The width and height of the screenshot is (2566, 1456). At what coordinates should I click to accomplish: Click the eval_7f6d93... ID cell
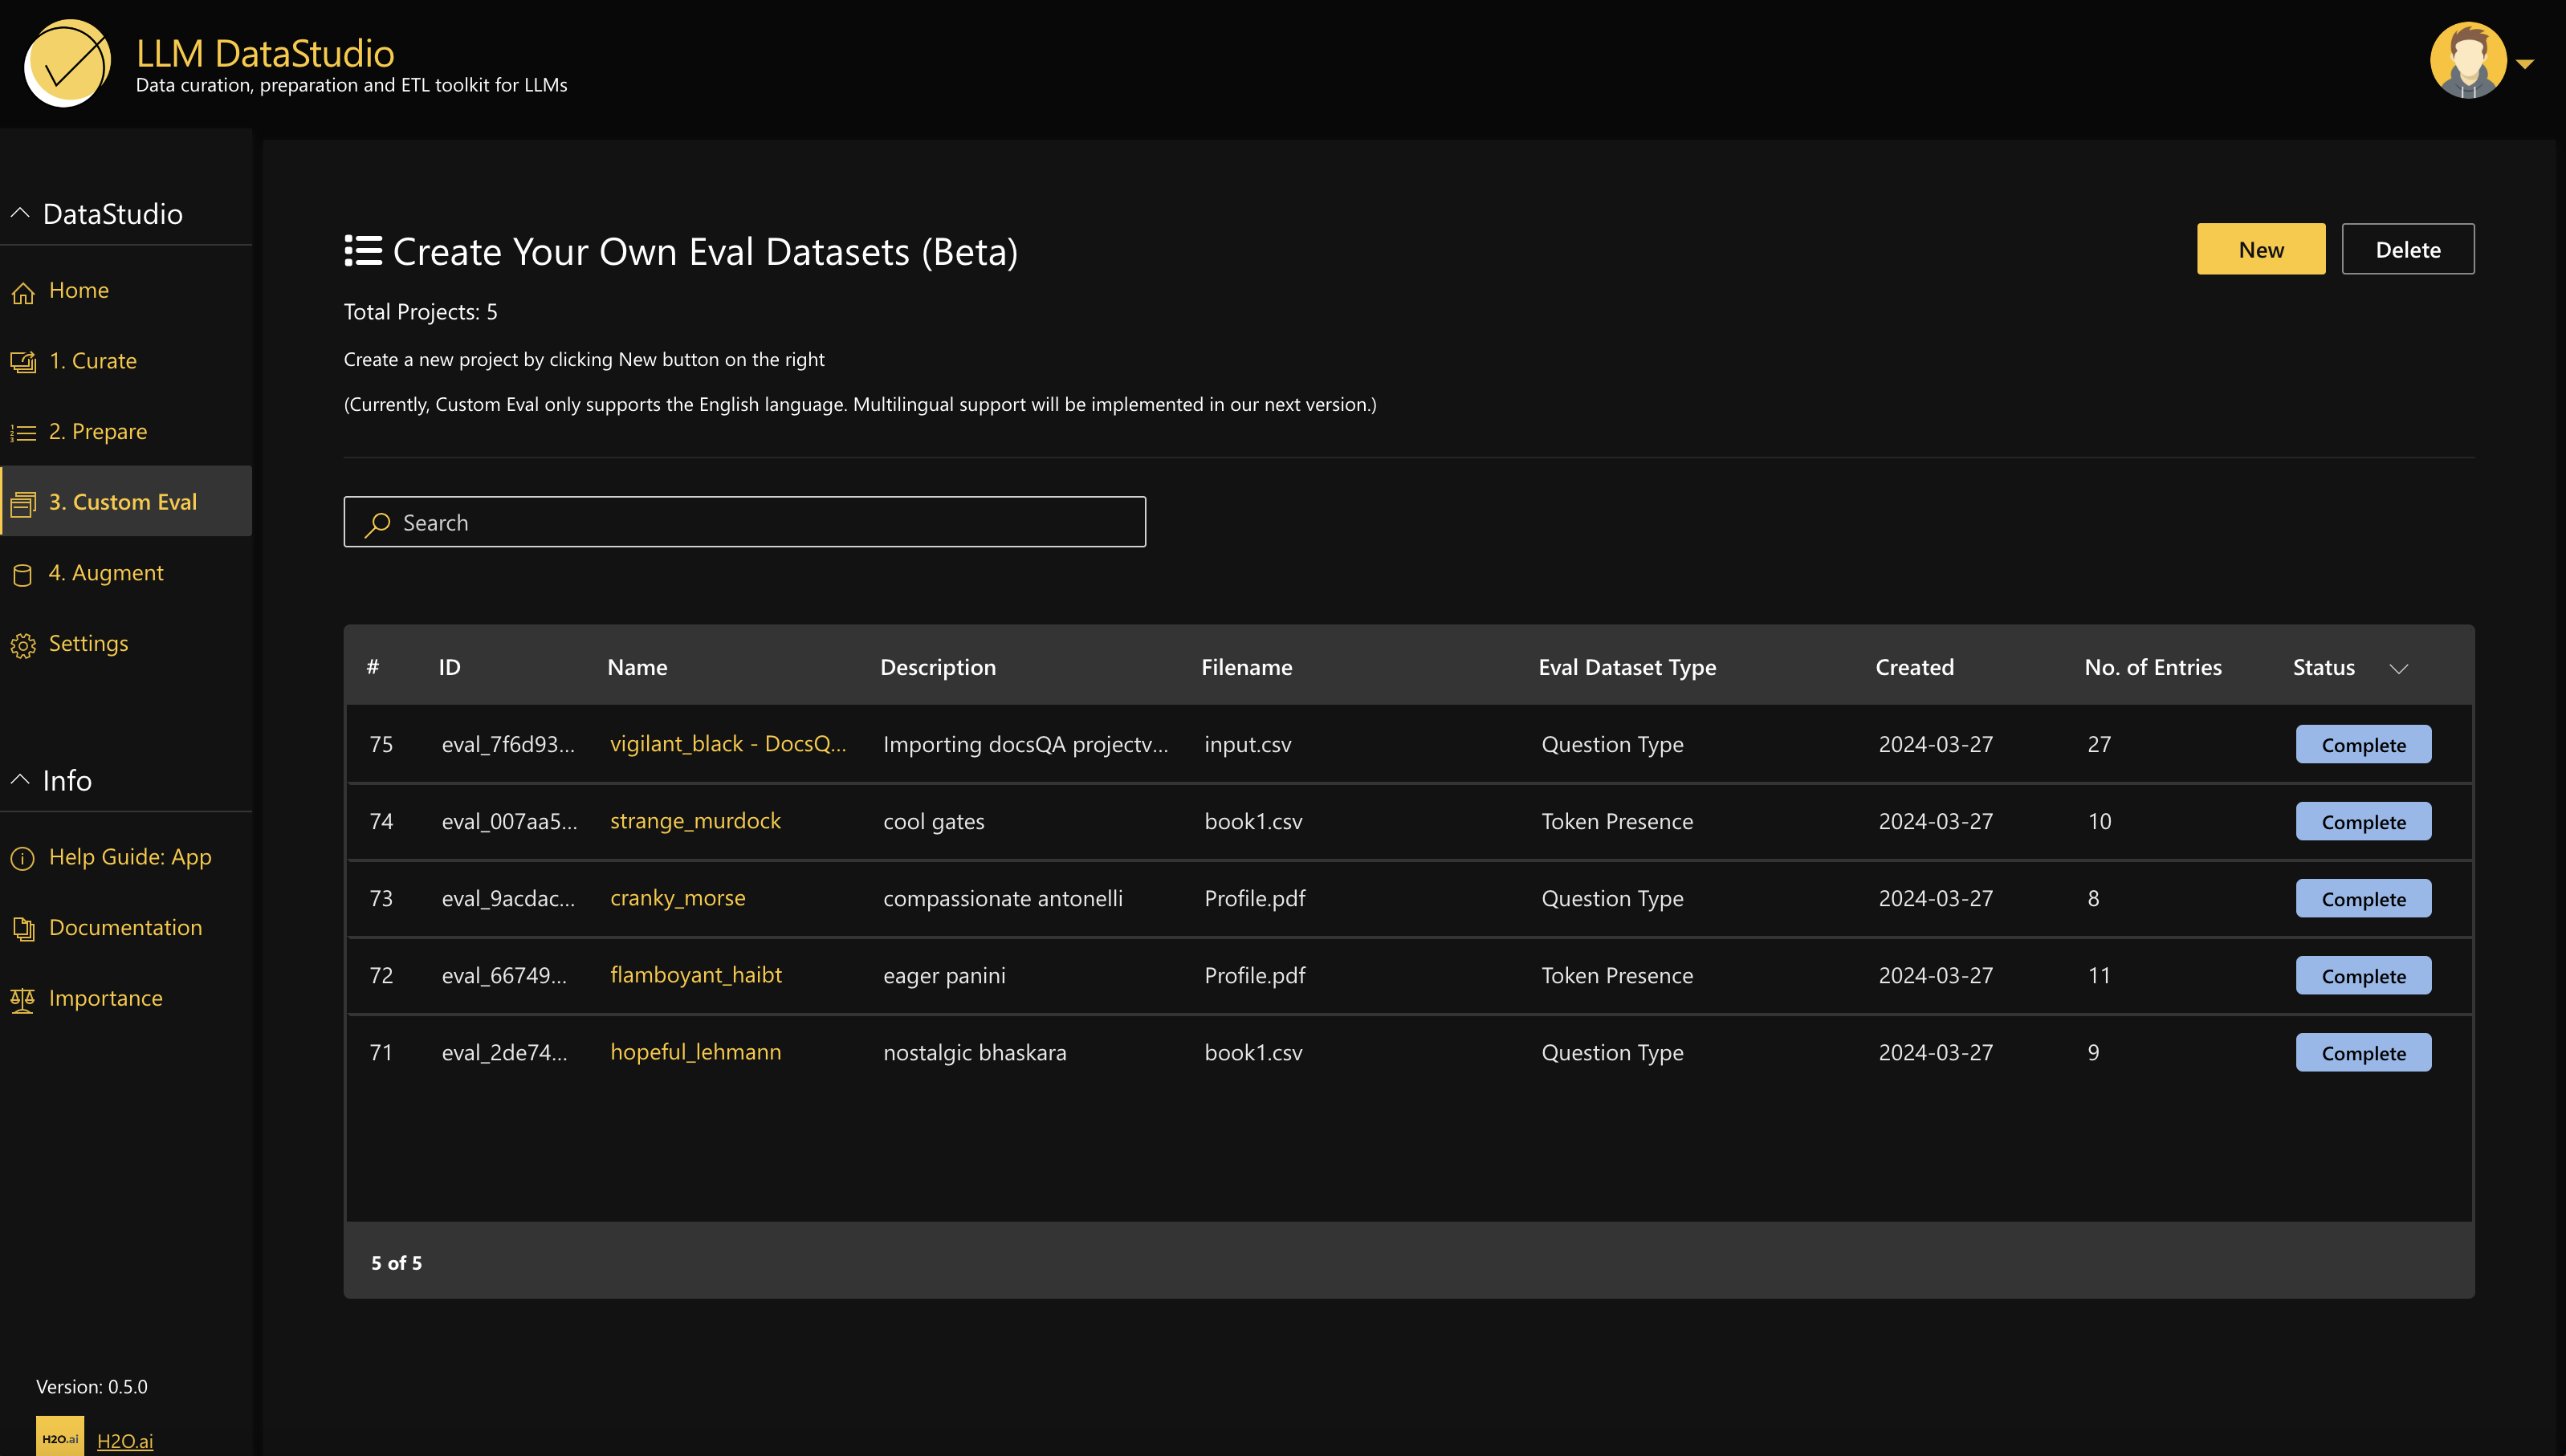[x=508, y=744]
